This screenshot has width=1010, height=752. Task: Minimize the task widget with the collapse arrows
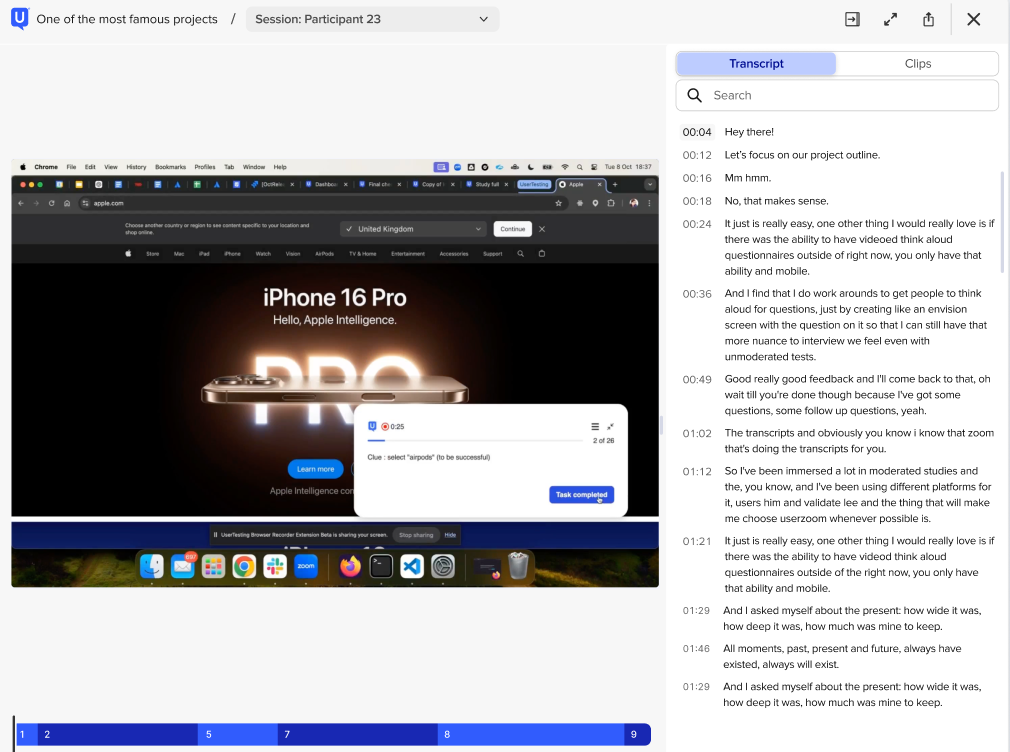[611, 427]
